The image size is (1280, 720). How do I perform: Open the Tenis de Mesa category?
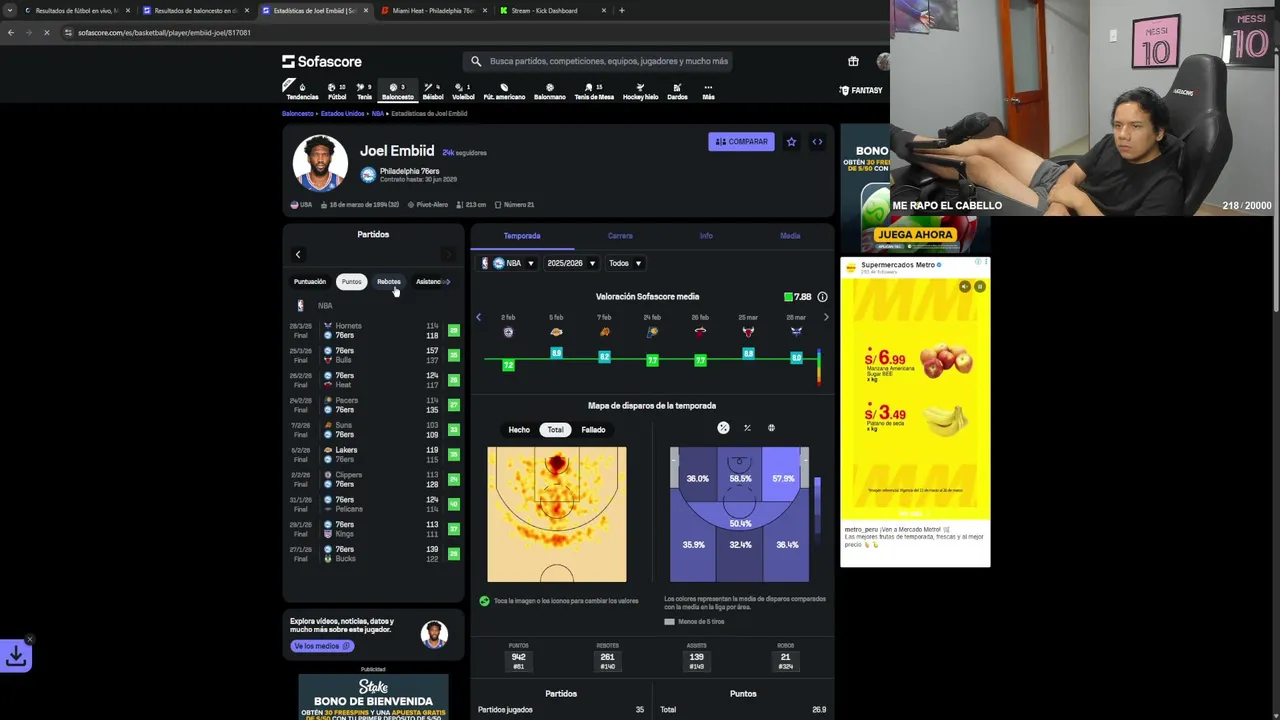[594, 91]
